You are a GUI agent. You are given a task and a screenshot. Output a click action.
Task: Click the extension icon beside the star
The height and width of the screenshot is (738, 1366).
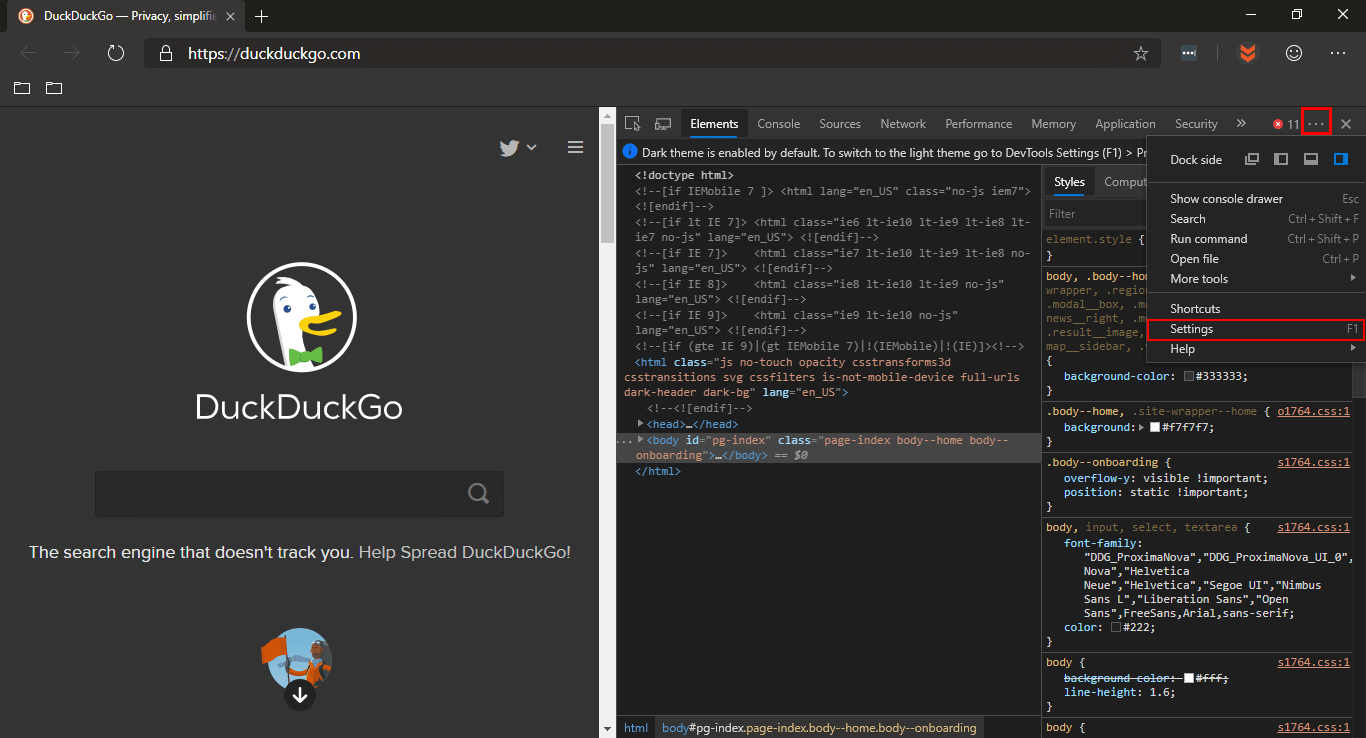tap(1189, 54)
